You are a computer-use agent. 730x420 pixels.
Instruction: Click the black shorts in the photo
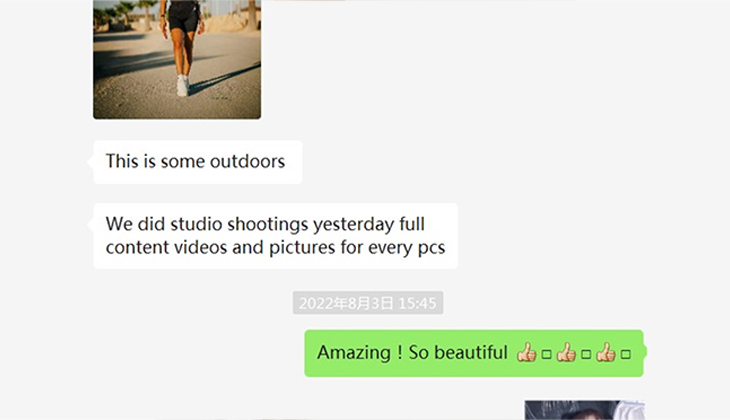183,17
